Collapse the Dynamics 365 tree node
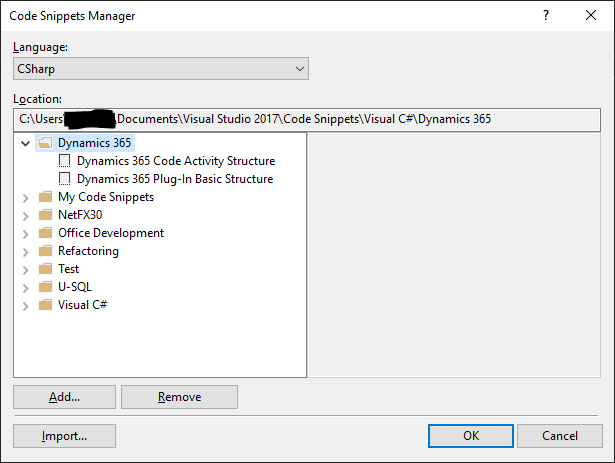This screenshot has width=615, height=463. (x=26, y=144)
